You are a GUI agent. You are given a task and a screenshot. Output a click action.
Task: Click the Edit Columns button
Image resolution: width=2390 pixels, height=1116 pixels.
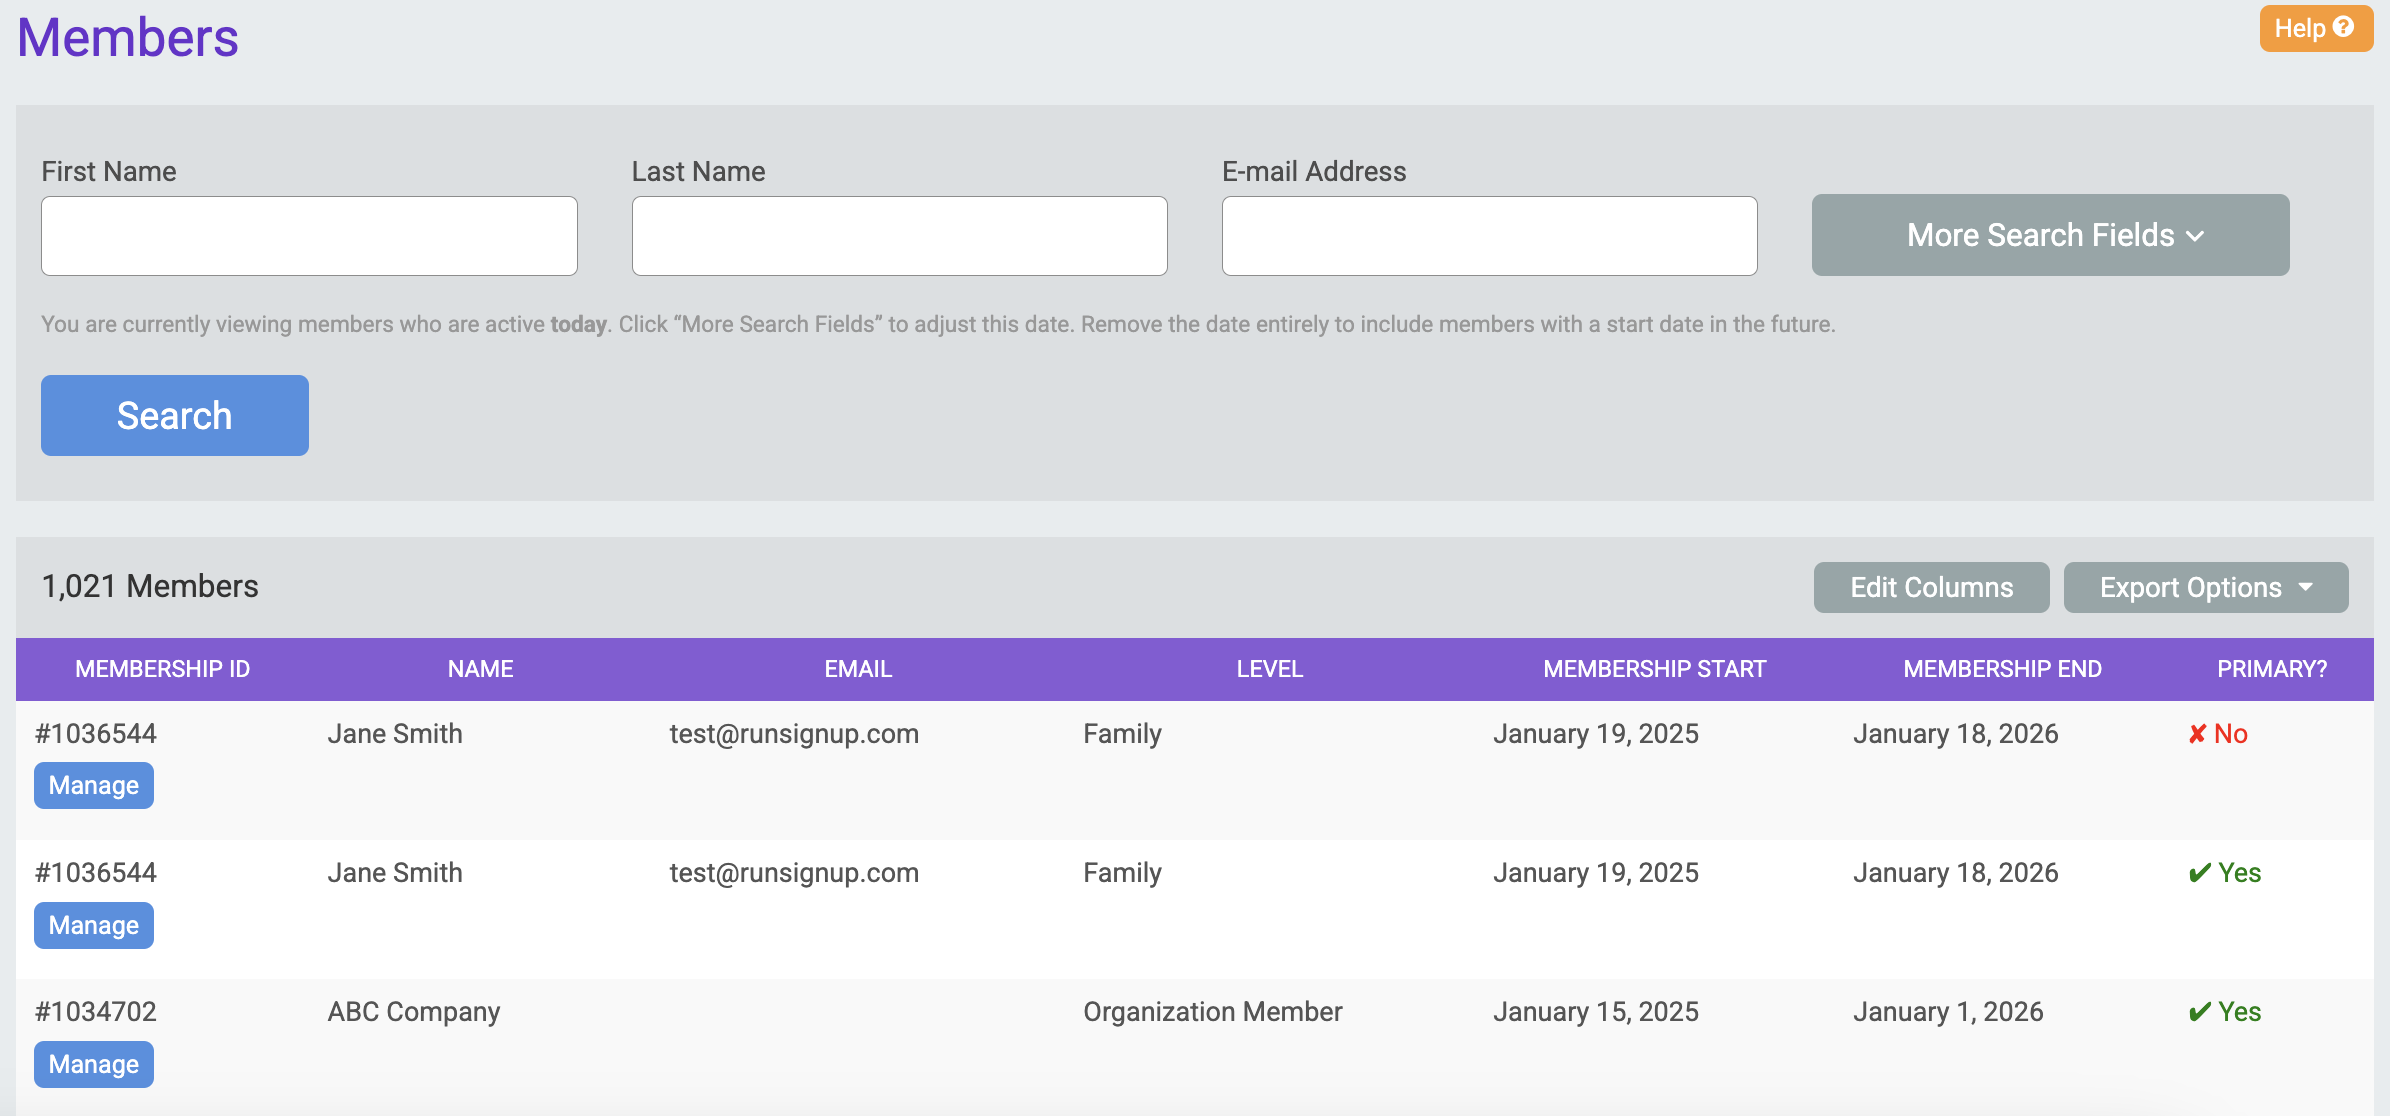click(x=1931, y=587)
